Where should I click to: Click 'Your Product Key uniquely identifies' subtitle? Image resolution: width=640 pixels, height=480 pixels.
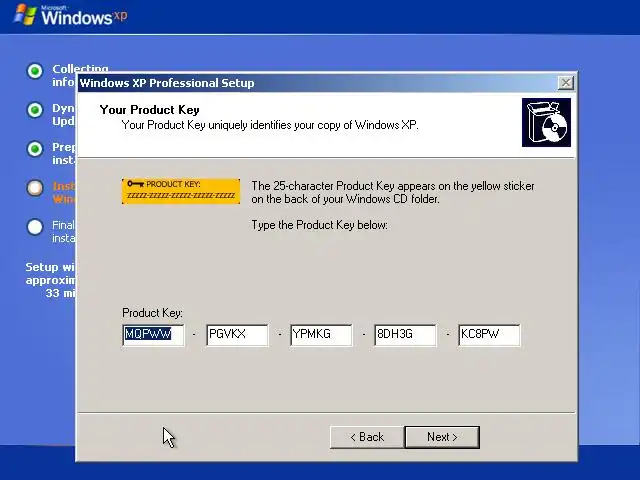pyautogui.click(x=270, y=125)
